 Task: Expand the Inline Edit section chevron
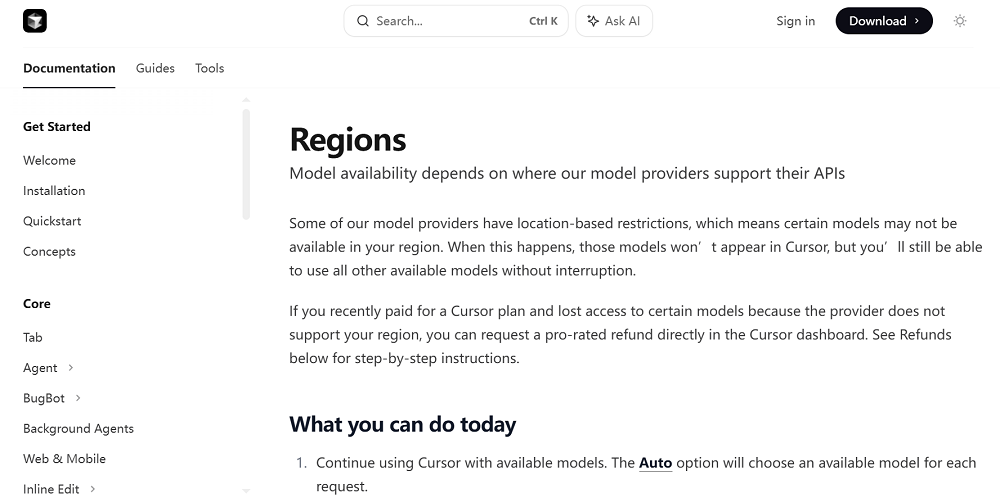[x=93, y=489]
